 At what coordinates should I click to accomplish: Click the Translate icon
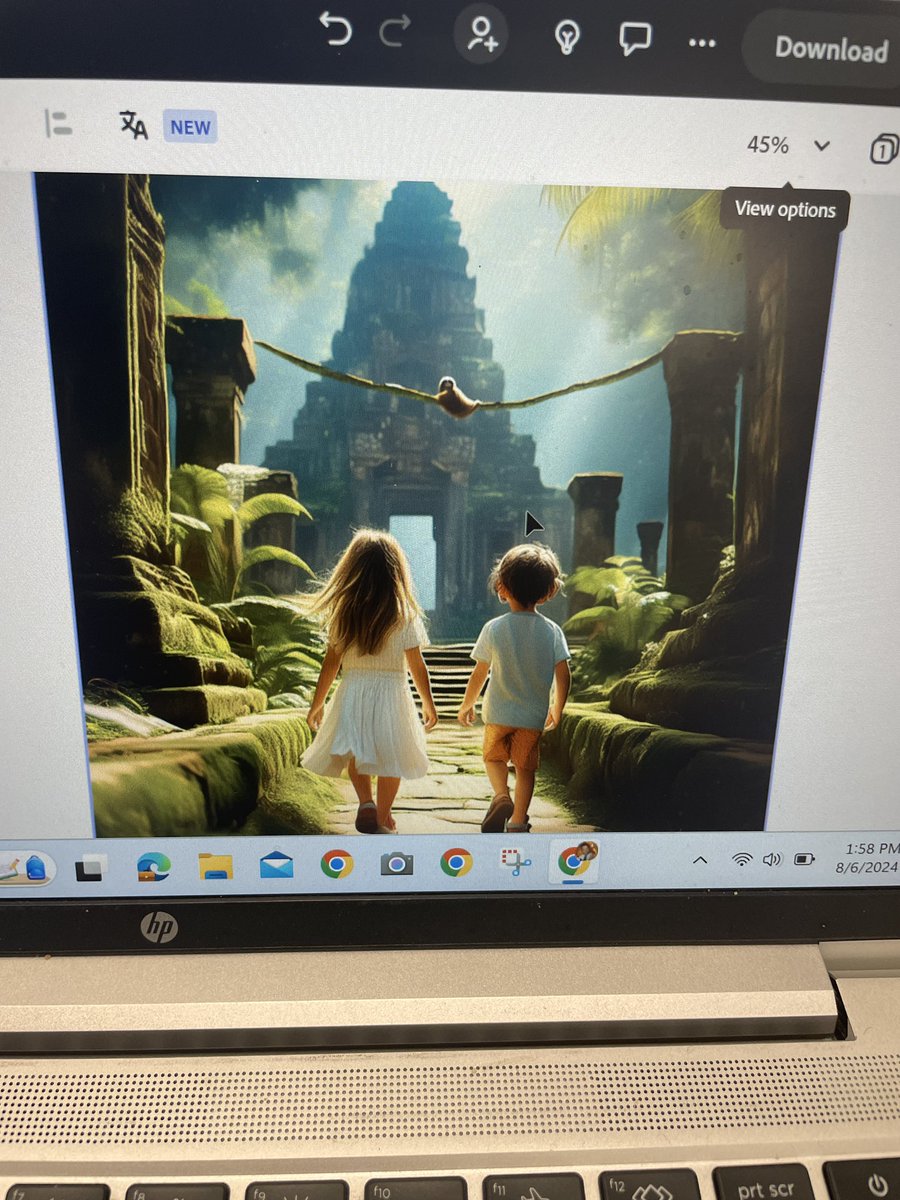(134, 125)
